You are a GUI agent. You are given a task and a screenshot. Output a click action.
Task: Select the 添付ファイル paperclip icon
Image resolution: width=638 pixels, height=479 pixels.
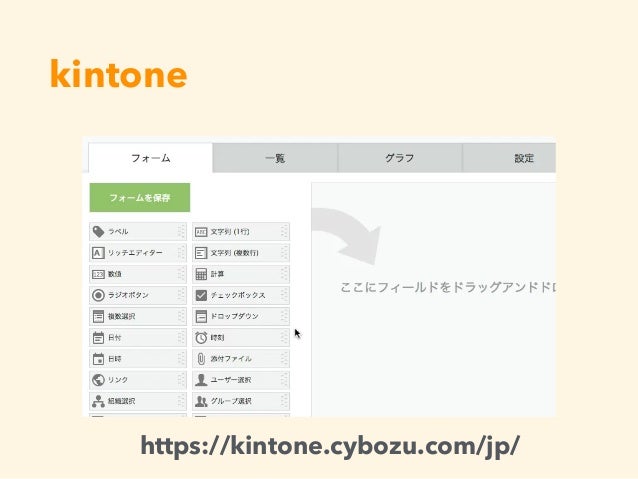coord(201,359)
